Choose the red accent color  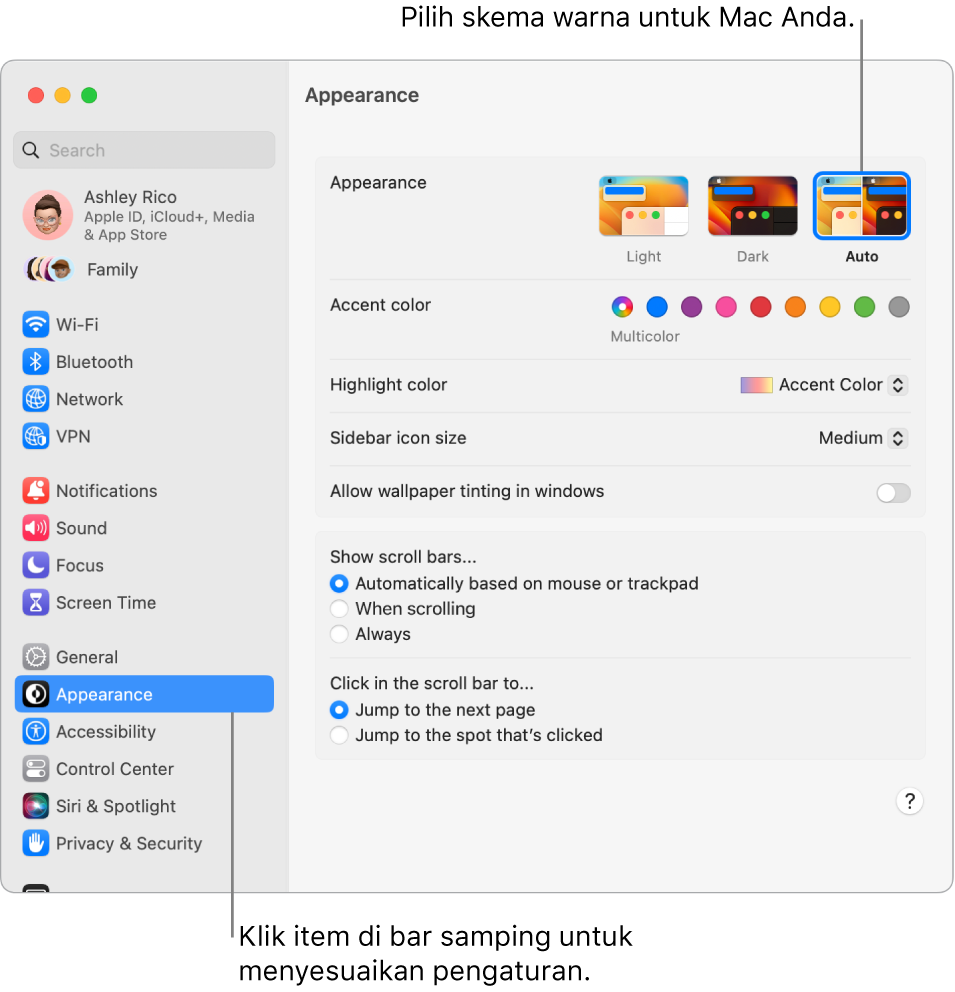coord(761,307)
